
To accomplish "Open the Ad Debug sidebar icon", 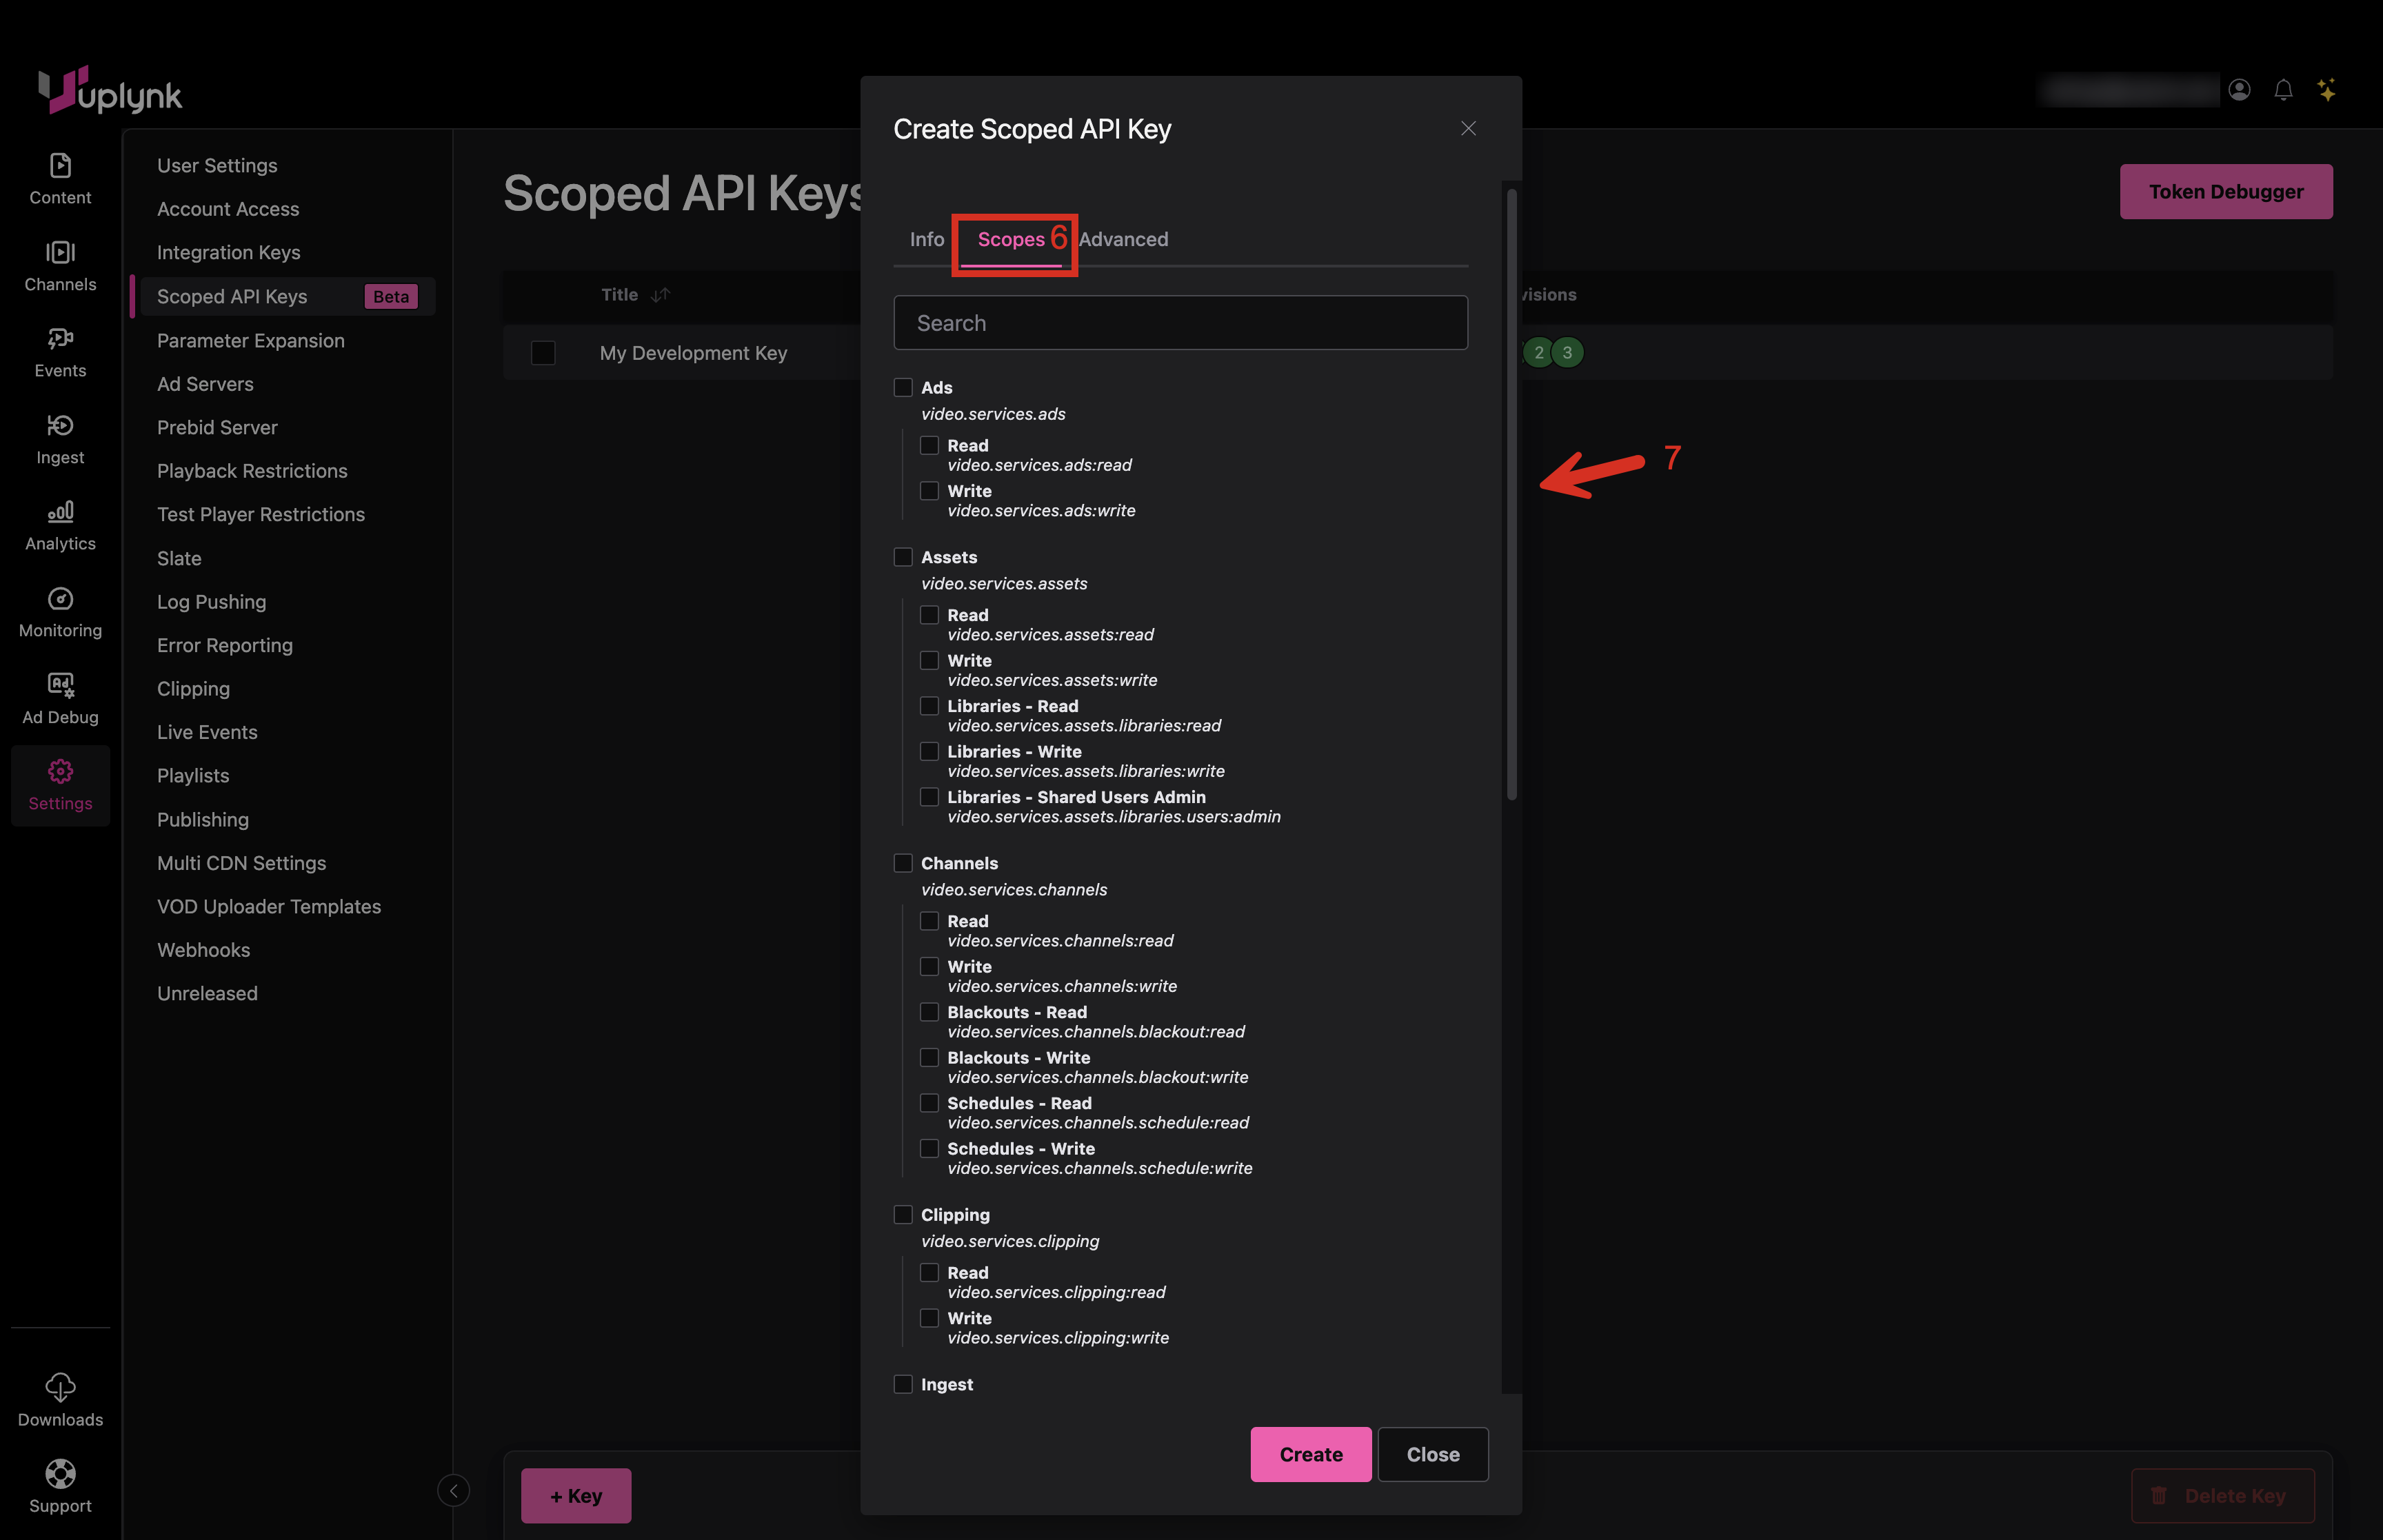I will pos(60,686).
